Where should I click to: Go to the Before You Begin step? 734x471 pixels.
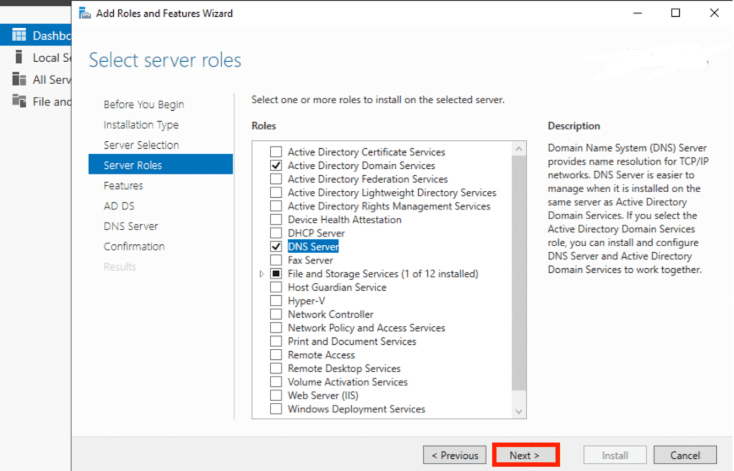coord(144,104)
